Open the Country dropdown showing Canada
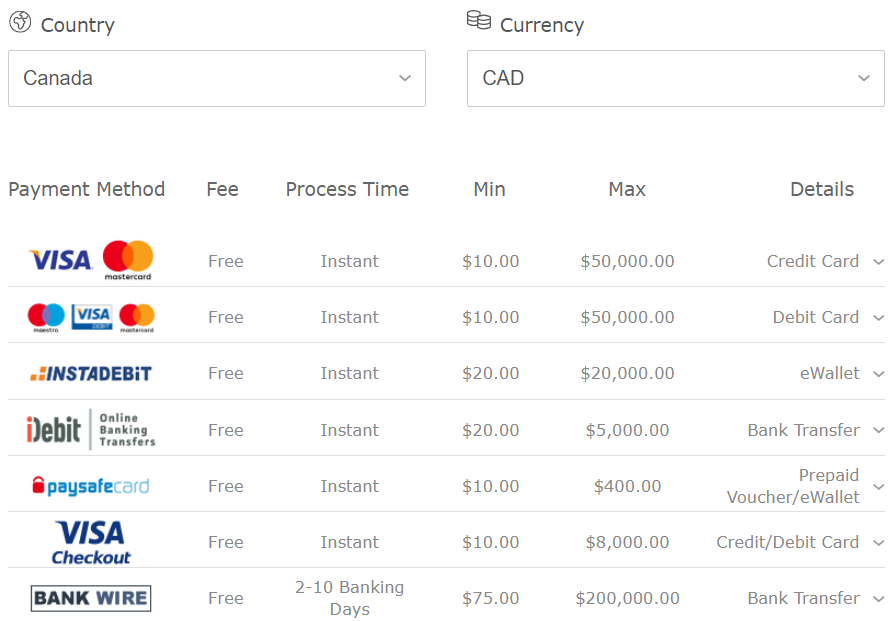 (x=216, y=78)
